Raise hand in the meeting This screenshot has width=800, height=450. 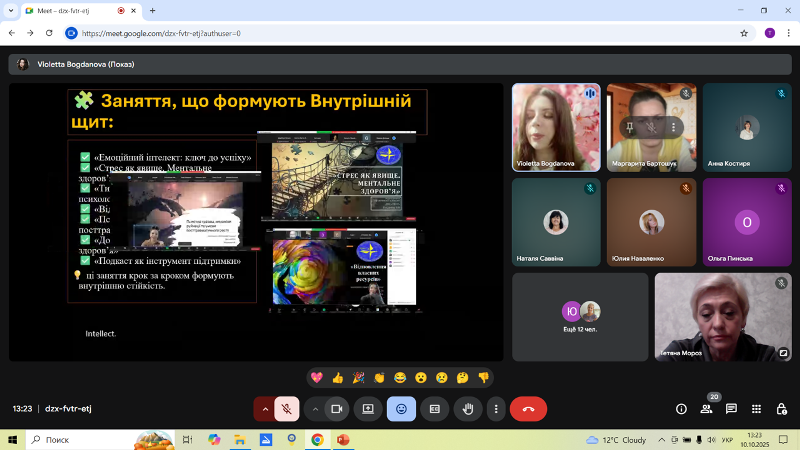pos(466,408)
